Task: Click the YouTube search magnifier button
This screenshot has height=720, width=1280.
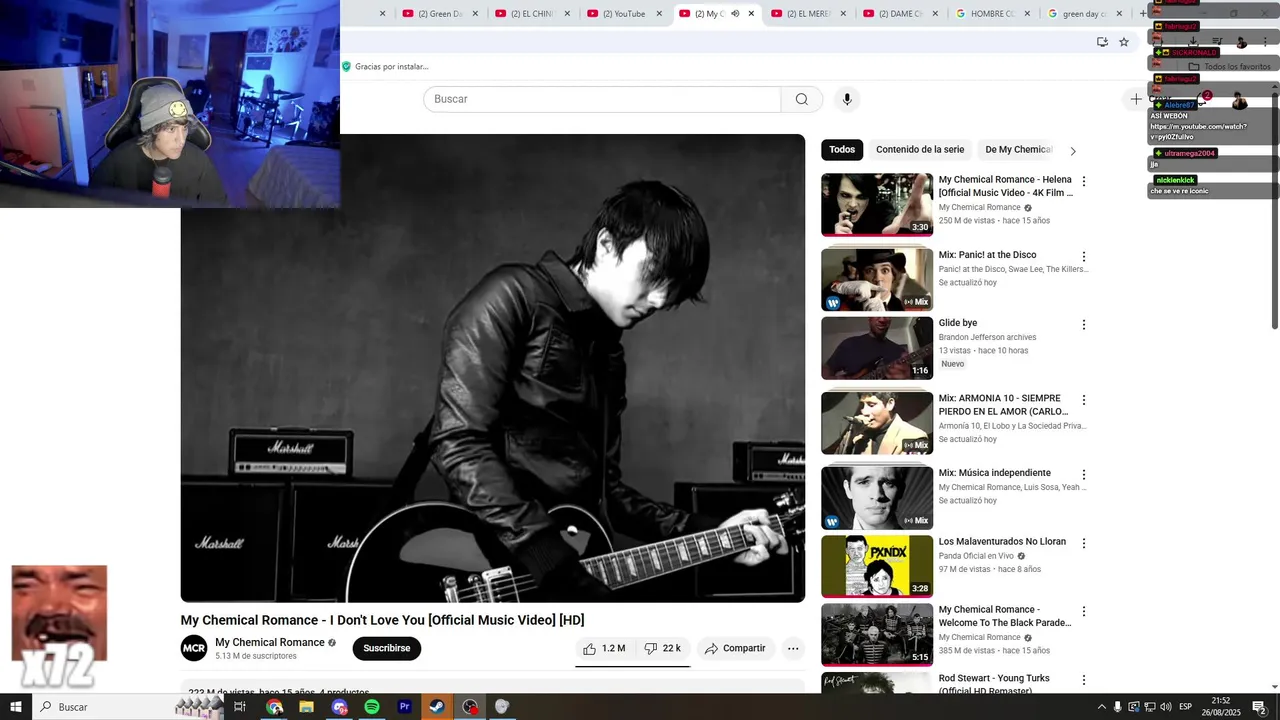Action: click(x=801, y=99)
